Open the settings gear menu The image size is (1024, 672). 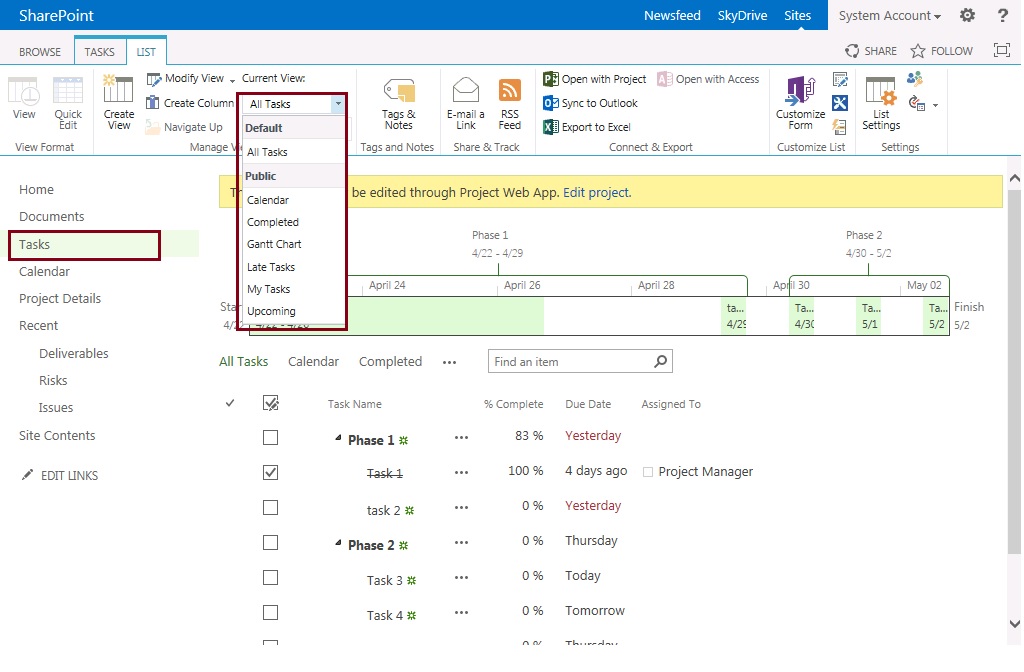[x=967, y=15]
